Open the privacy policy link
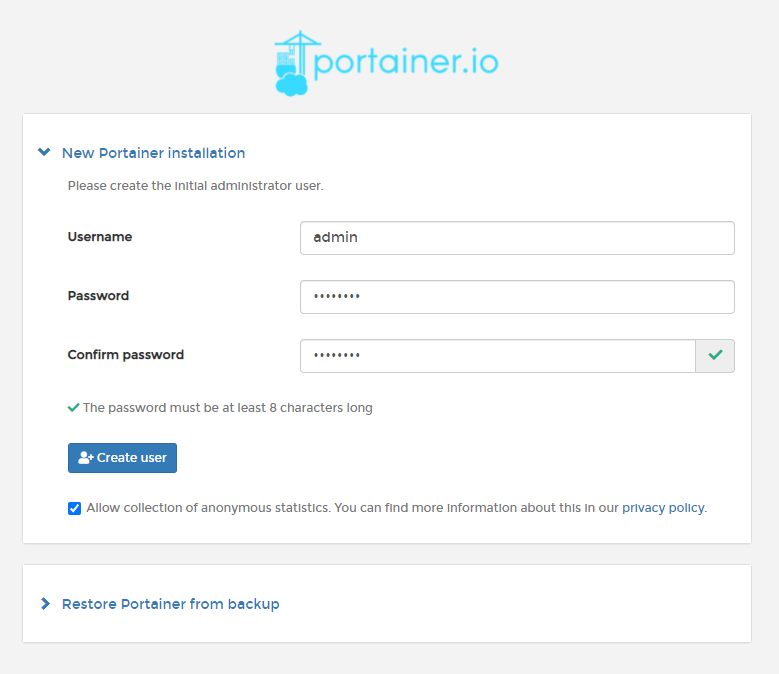779x674 pixels. (x=663, y=508)
